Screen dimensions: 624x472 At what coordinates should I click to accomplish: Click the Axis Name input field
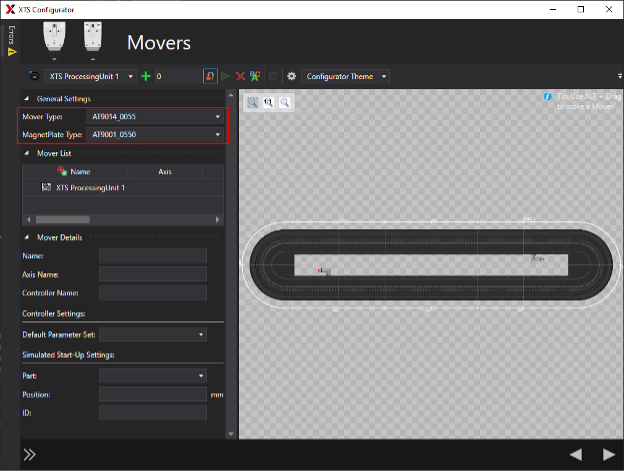(x=153, y=274)
